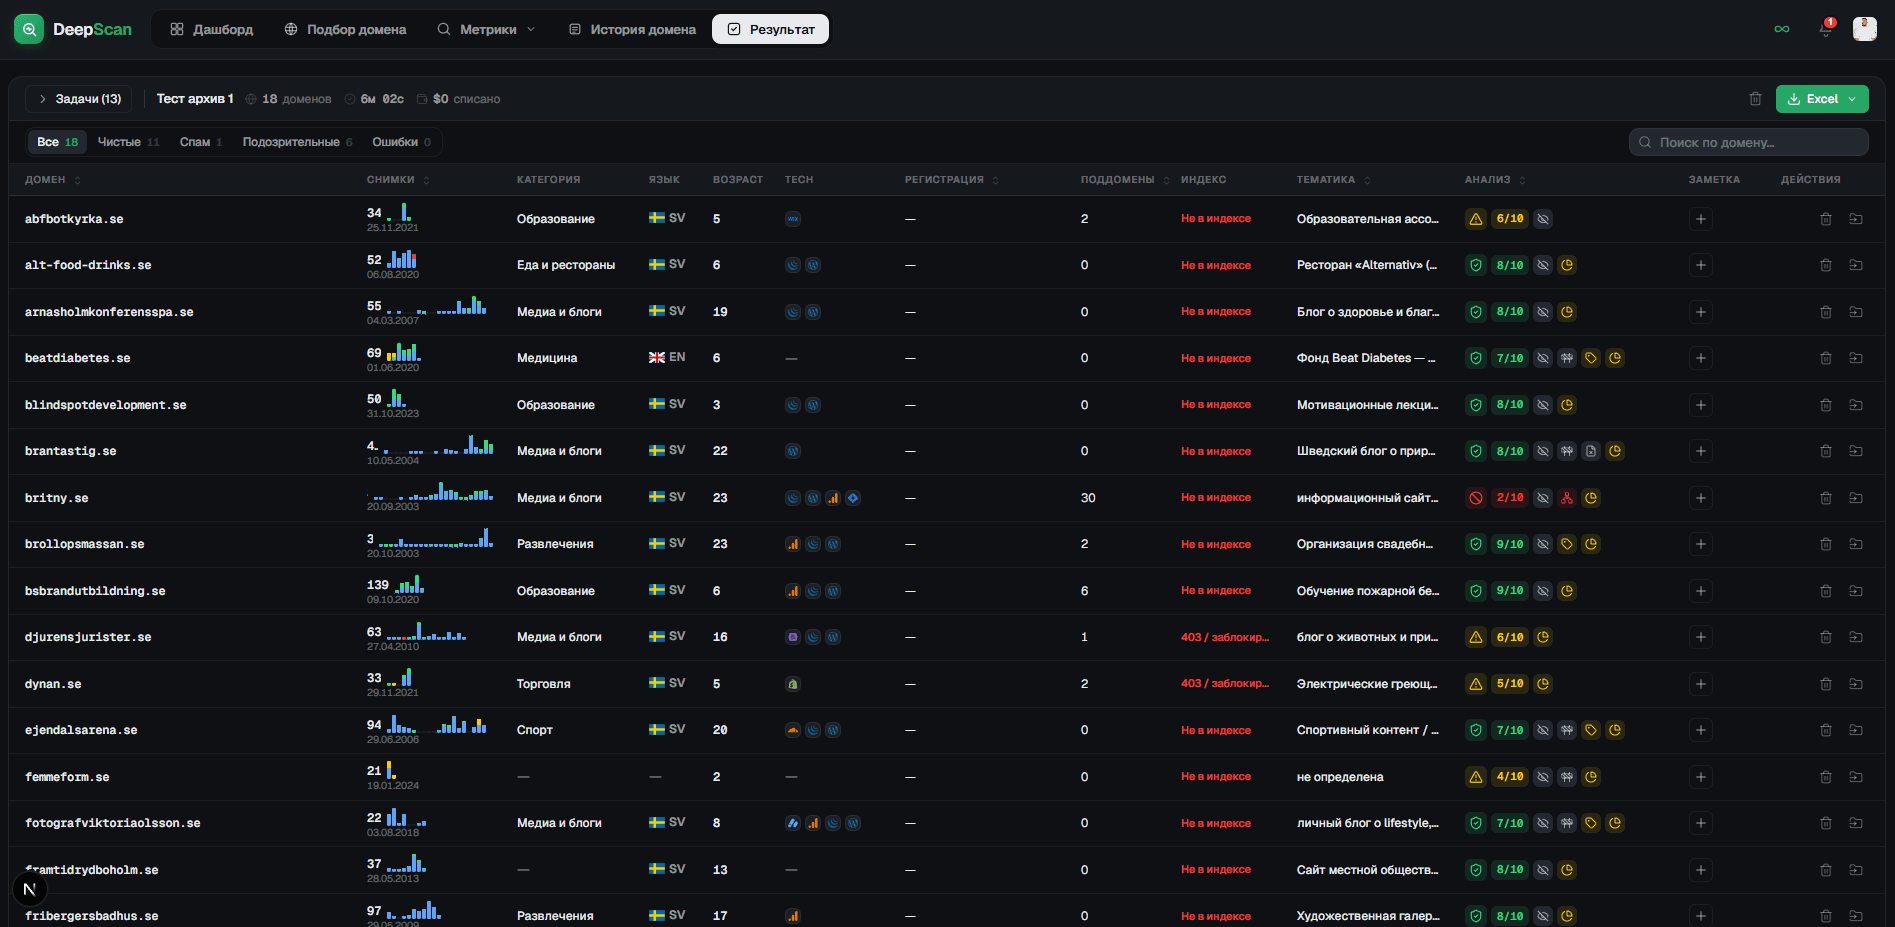Open the abfbotkyrka.se domain link
Viewport: 1895px width, 927px height.
coord(74,219)
